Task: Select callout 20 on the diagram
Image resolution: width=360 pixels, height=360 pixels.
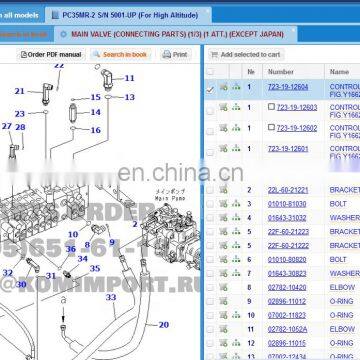Action: [x=164, y=324]
